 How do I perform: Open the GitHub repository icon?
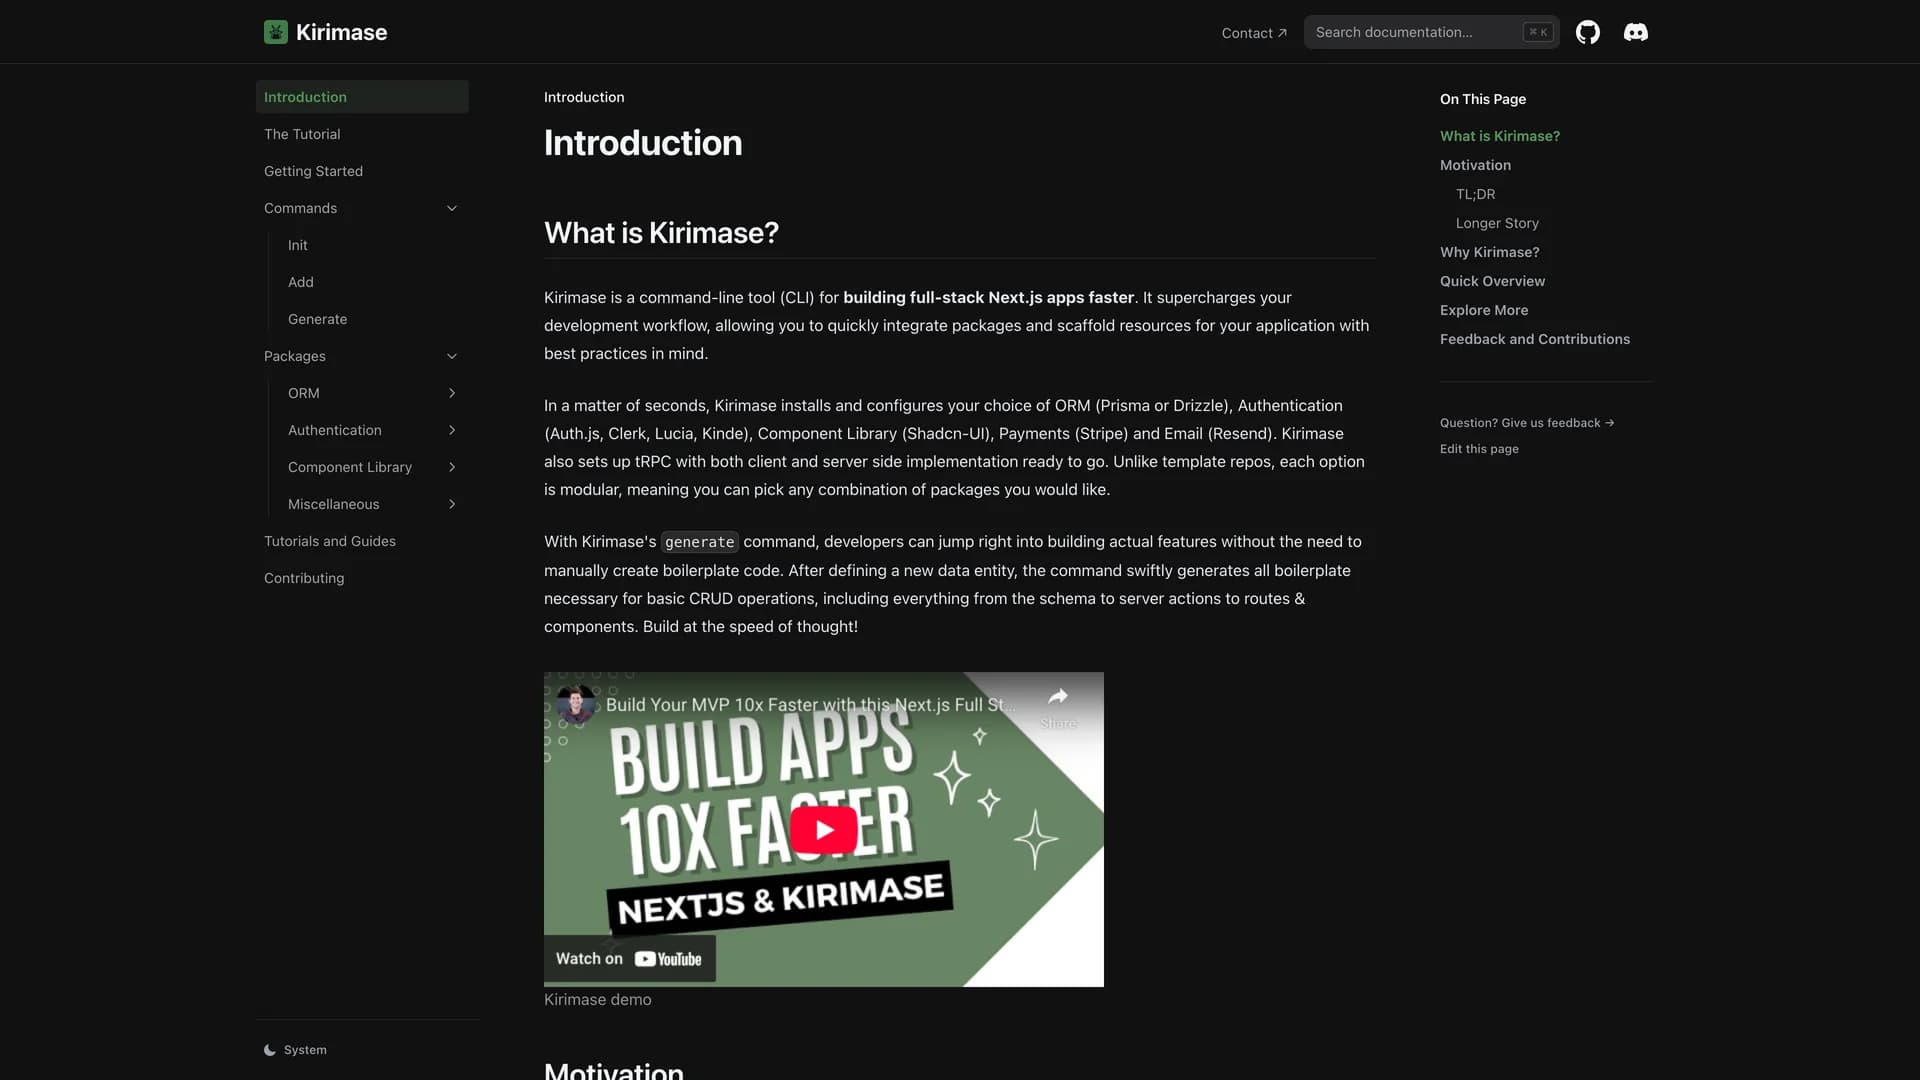pyautogui.click(x=1587, y=32)
